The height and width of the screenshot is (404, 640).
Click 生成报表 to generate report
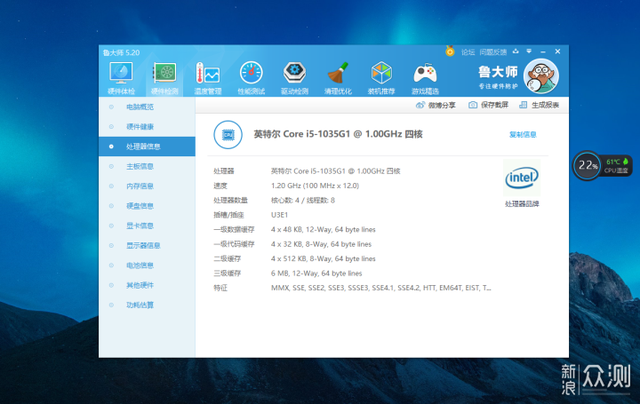(539, 105)
